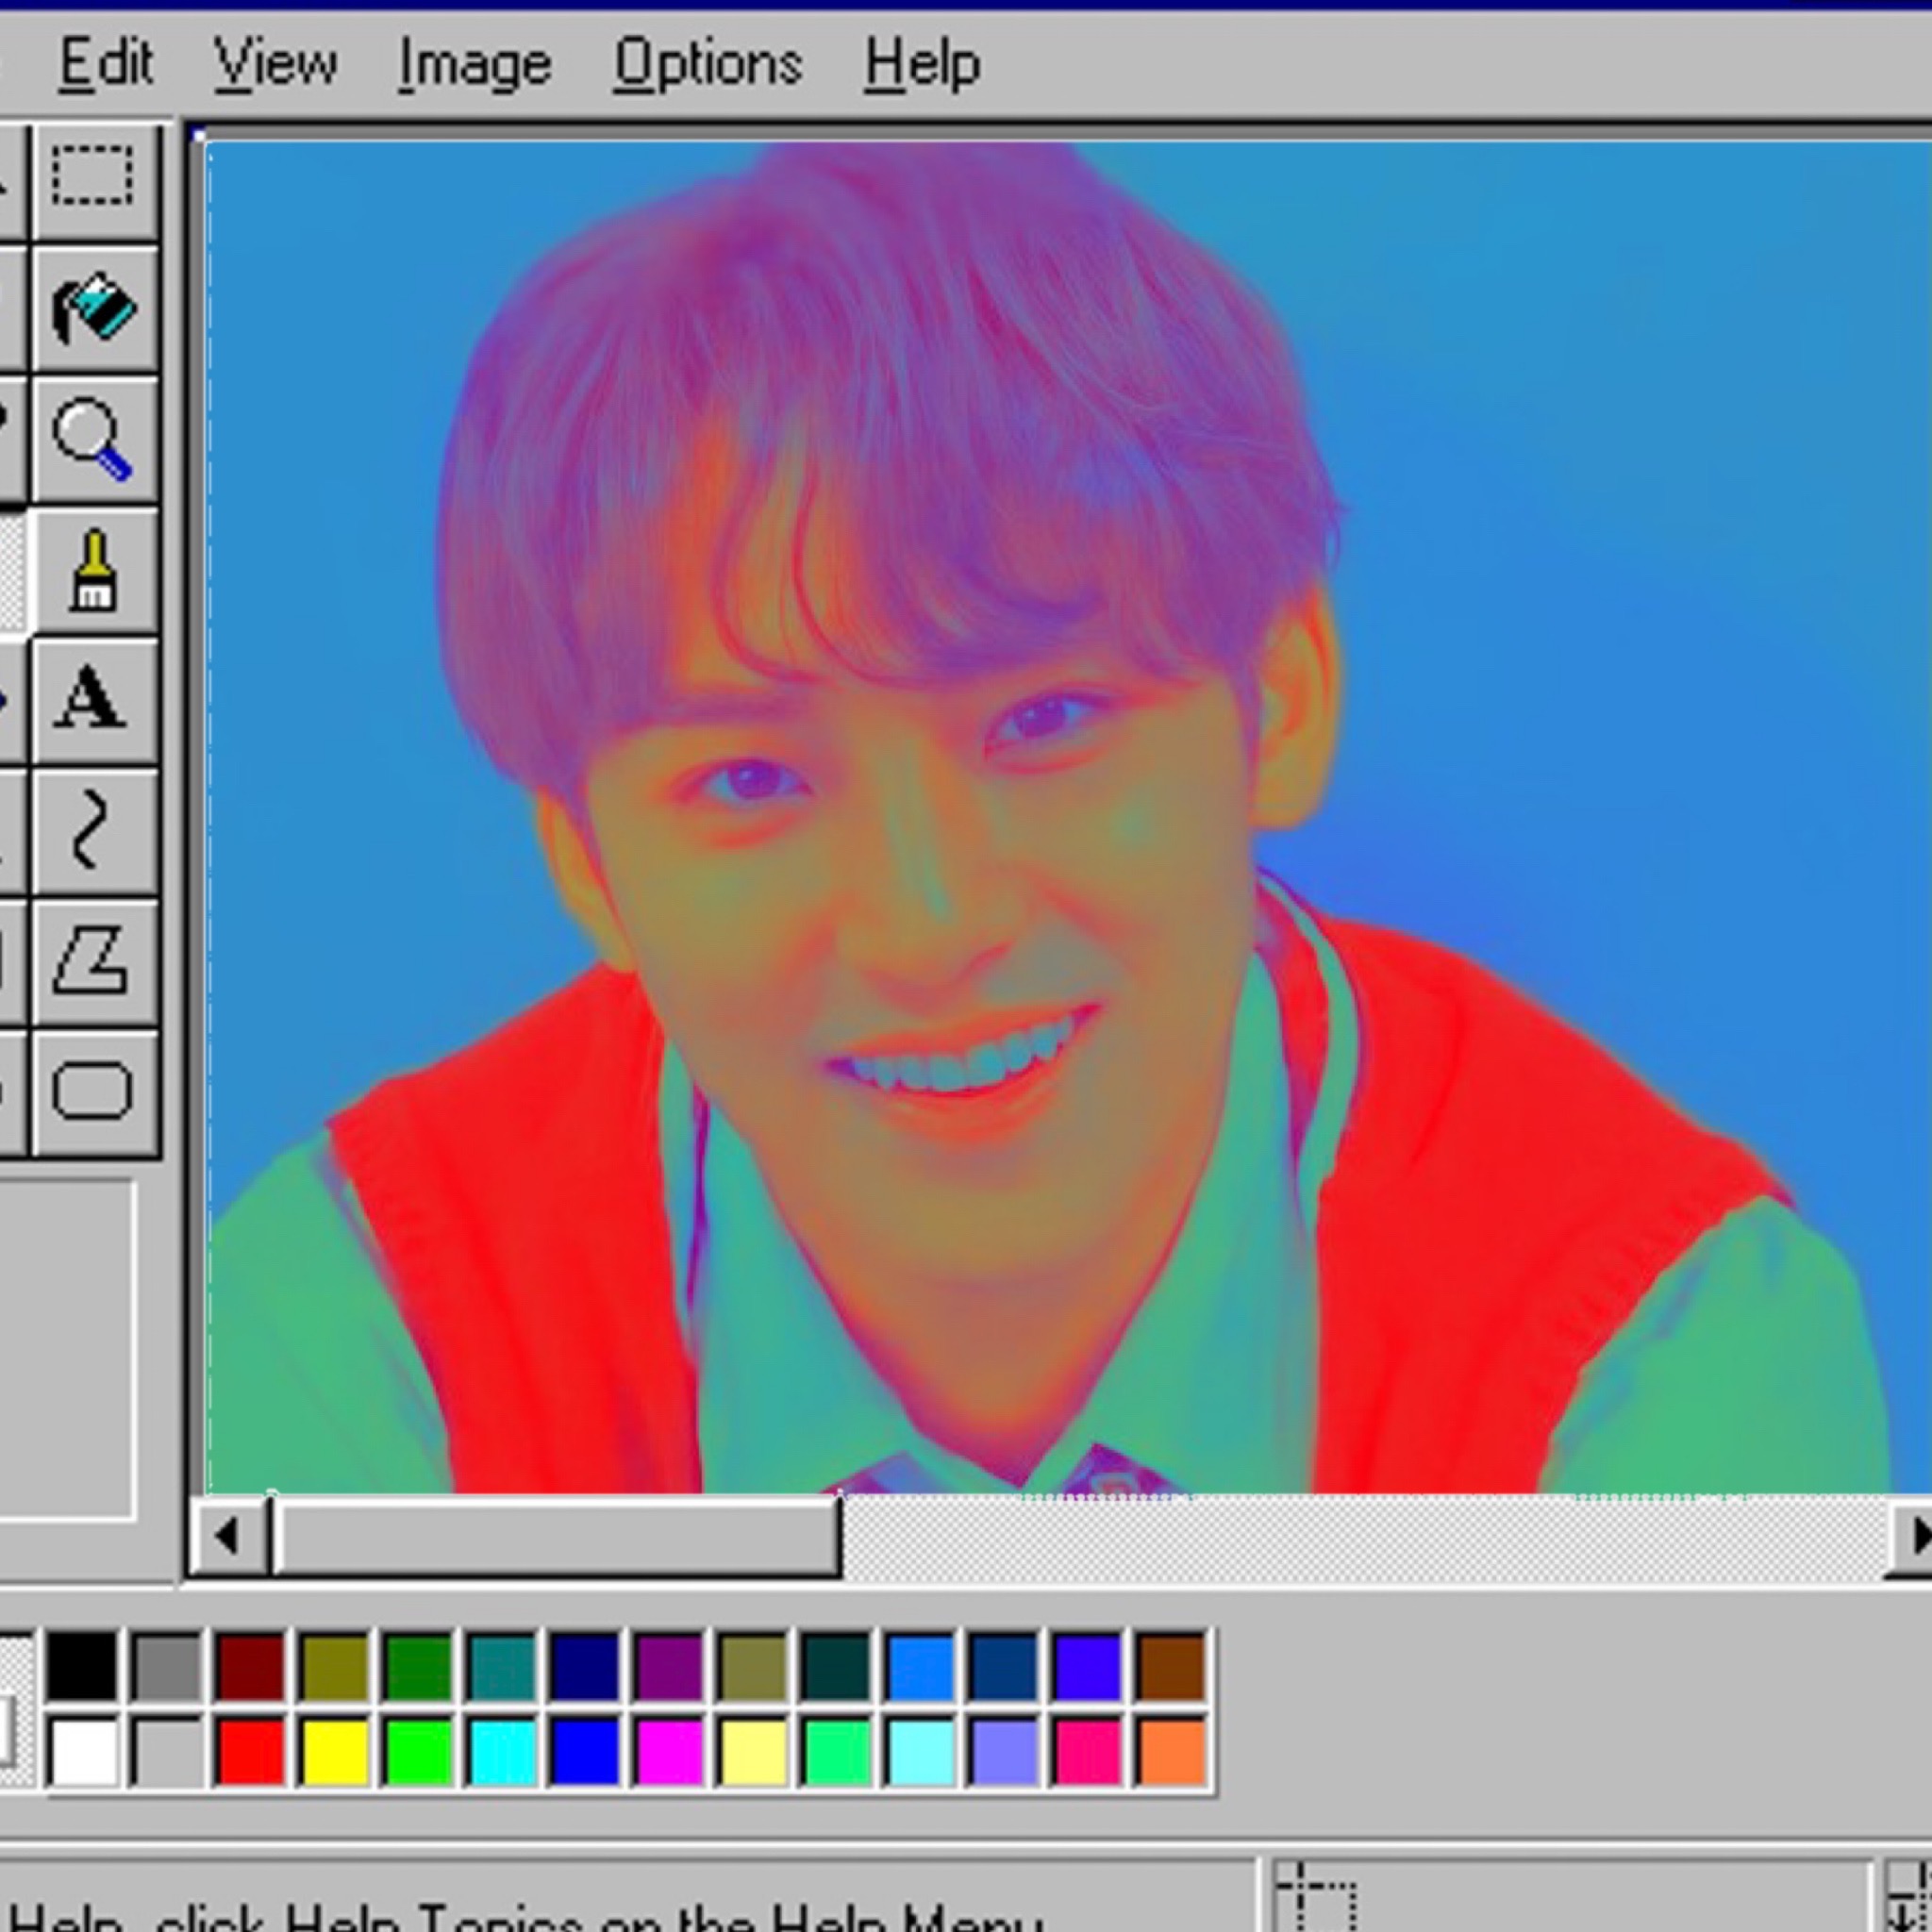Open the Help menu

(921, 64)
